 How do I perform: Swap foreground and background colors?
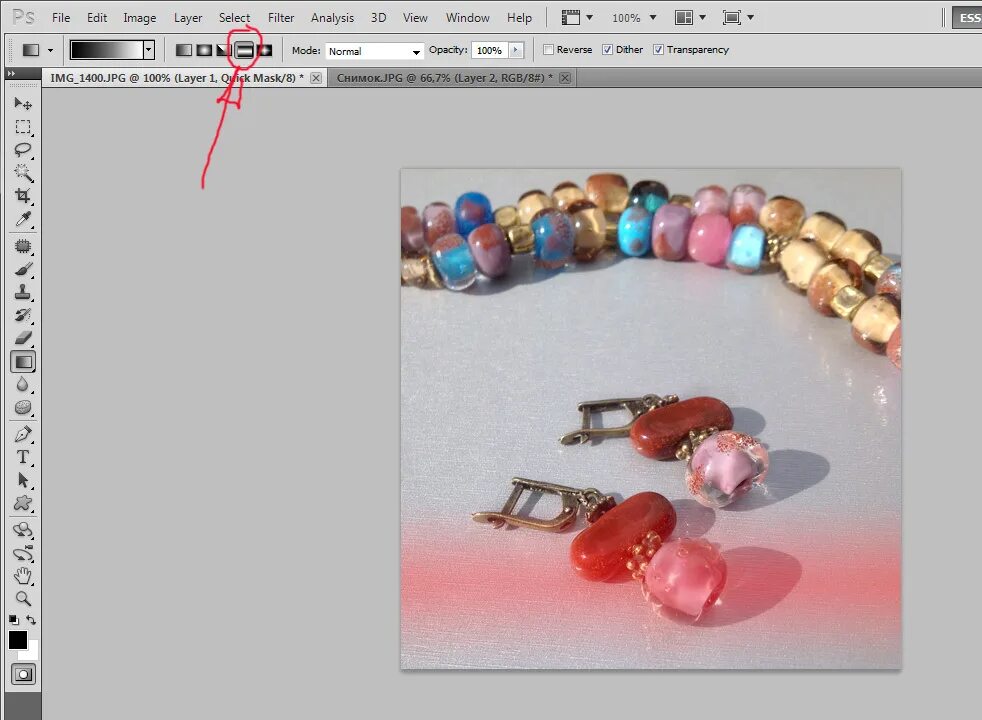click(x=31, y=619)
